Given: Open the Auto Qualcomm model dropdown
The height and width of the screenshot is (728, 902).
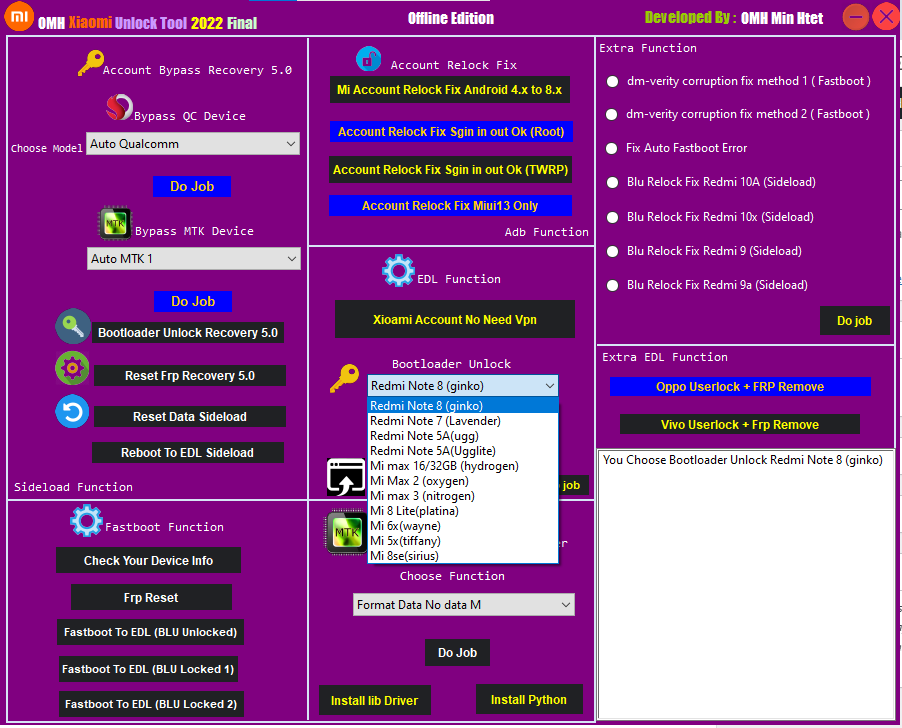Looking at the screenshot, I should coord(192,144).
